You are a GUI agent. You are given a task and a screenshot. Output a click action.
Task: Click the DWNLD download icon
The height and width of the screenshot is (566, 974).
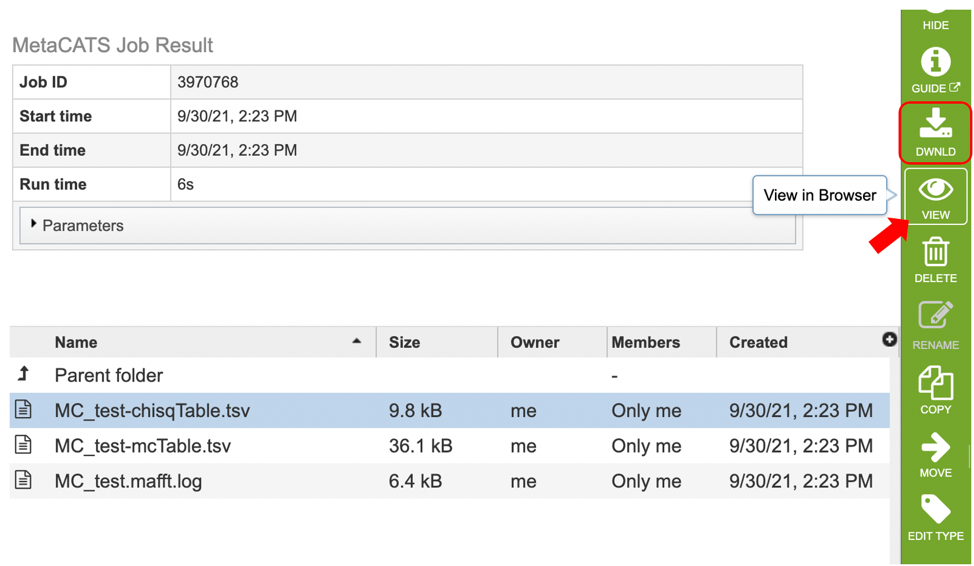[x=935, y=131]
